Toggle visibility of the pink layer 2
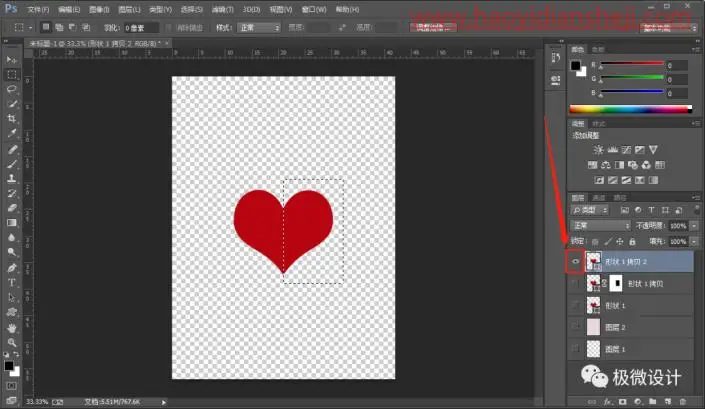705x409 pixels. click(x=576, y=327)
